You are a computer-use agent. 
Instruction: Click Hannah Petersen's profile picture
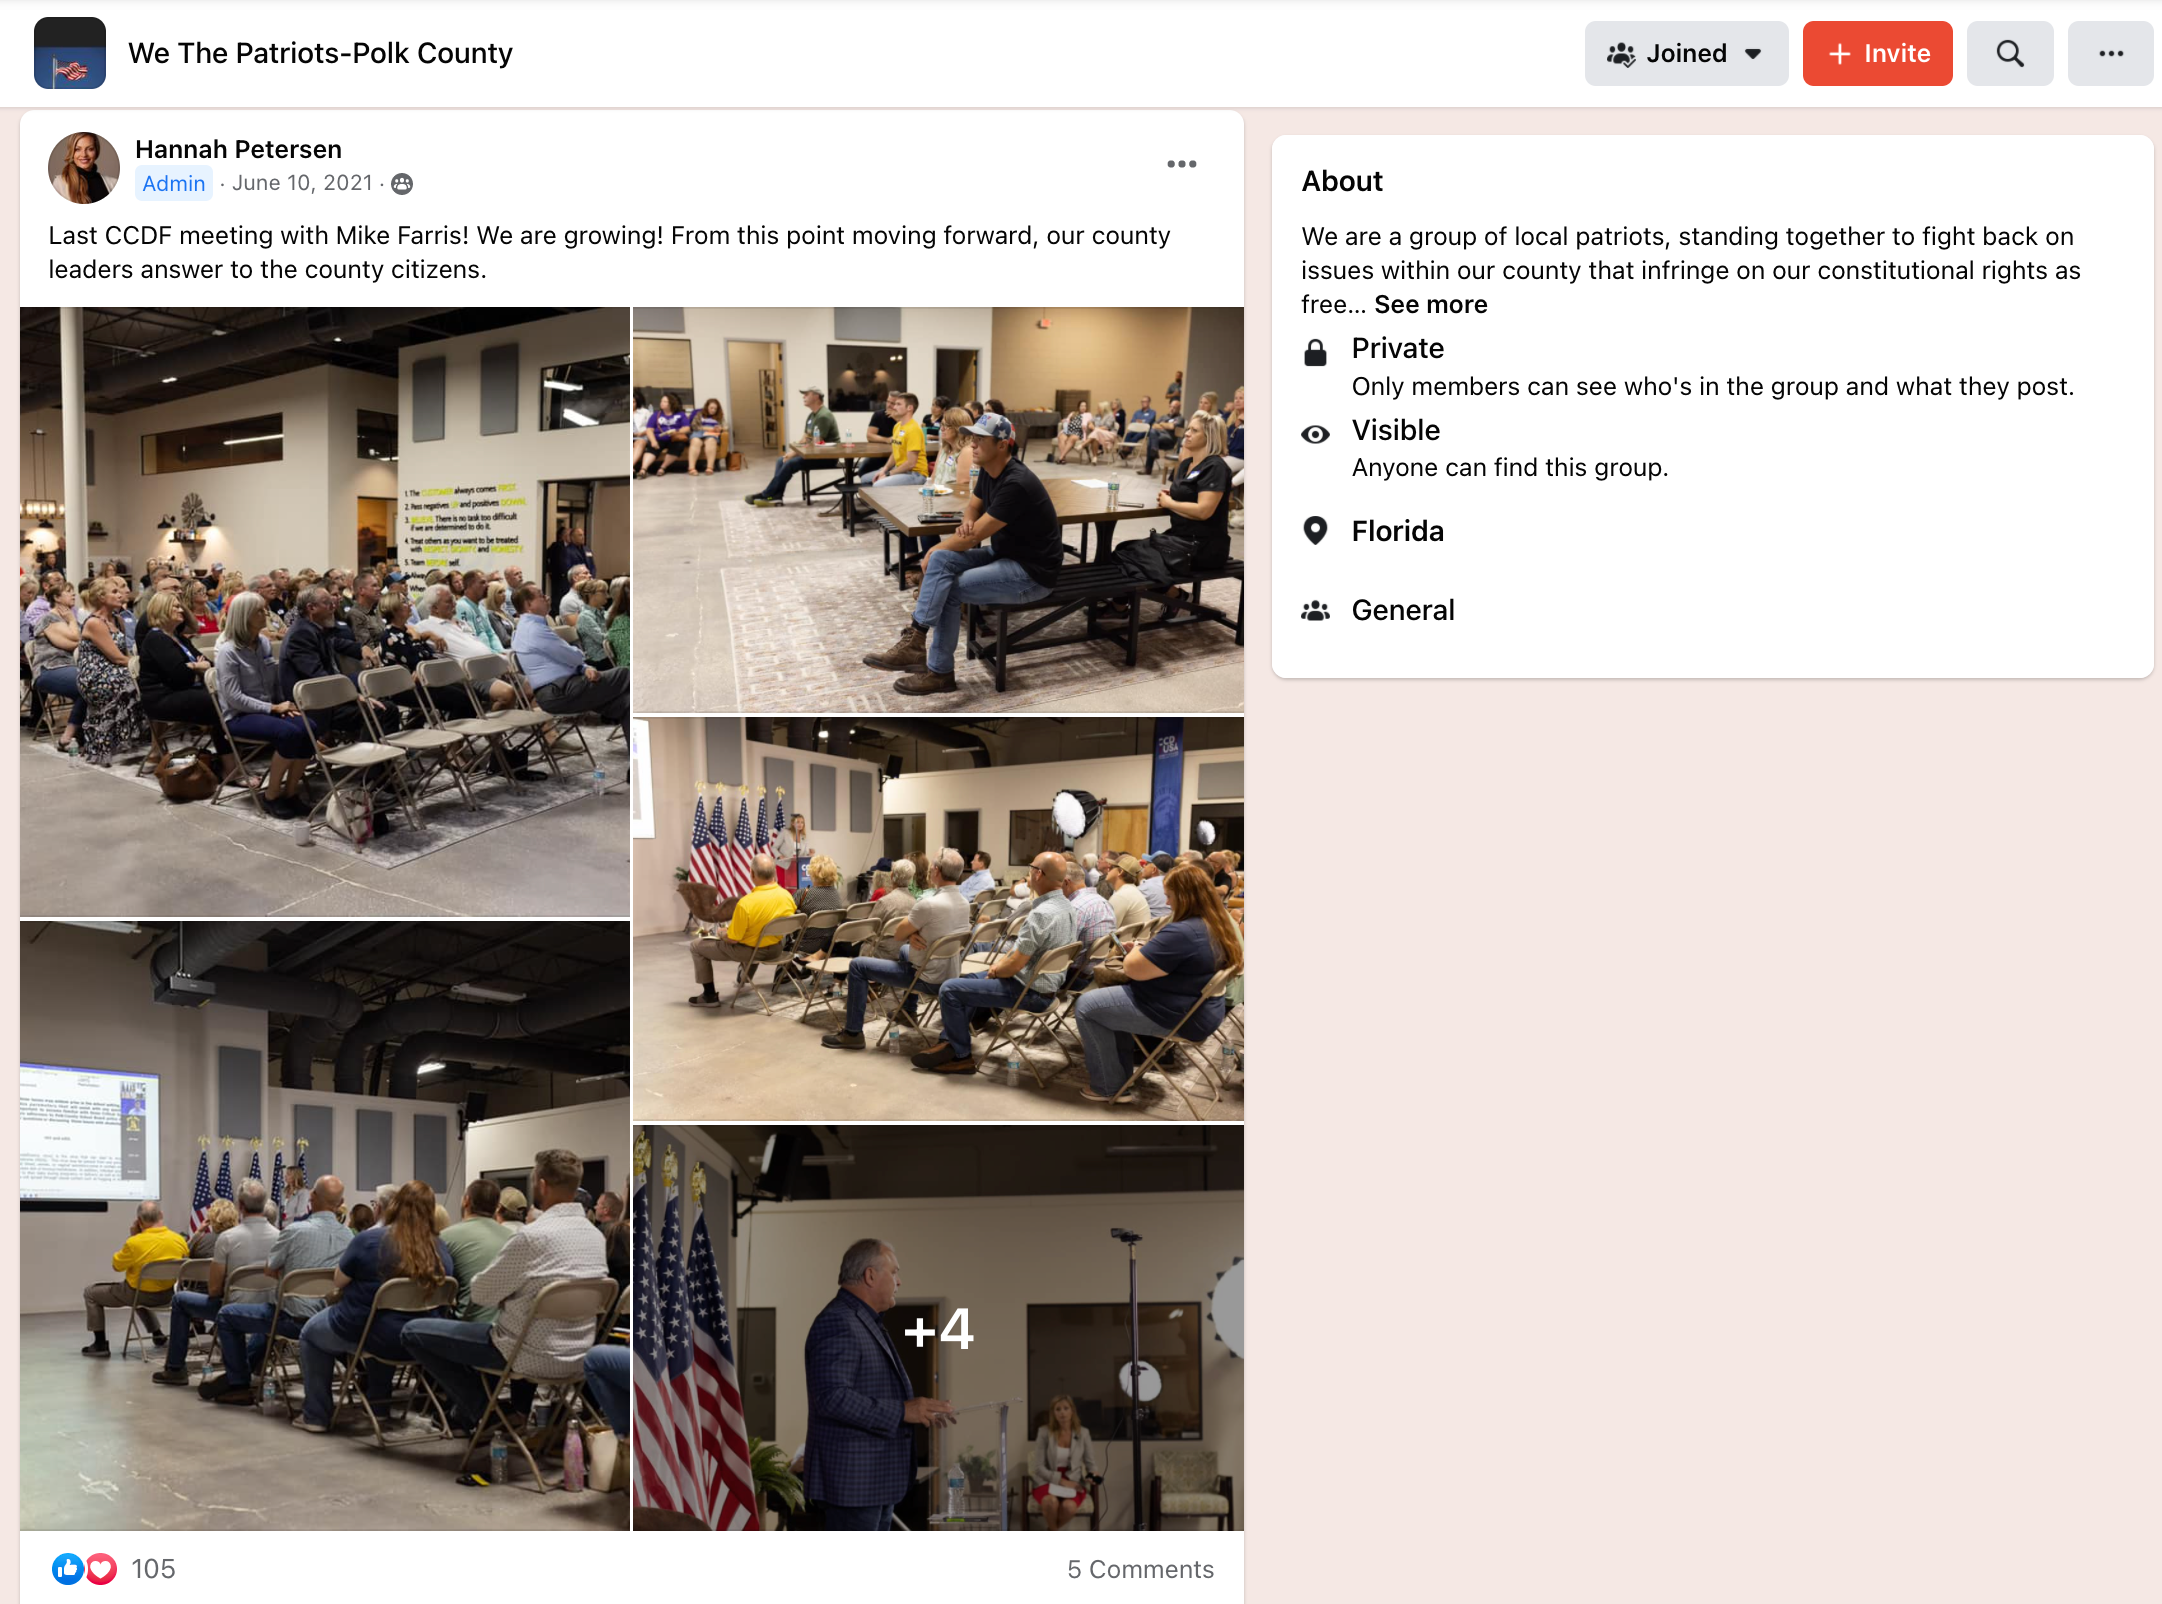[x=84, y=168]
